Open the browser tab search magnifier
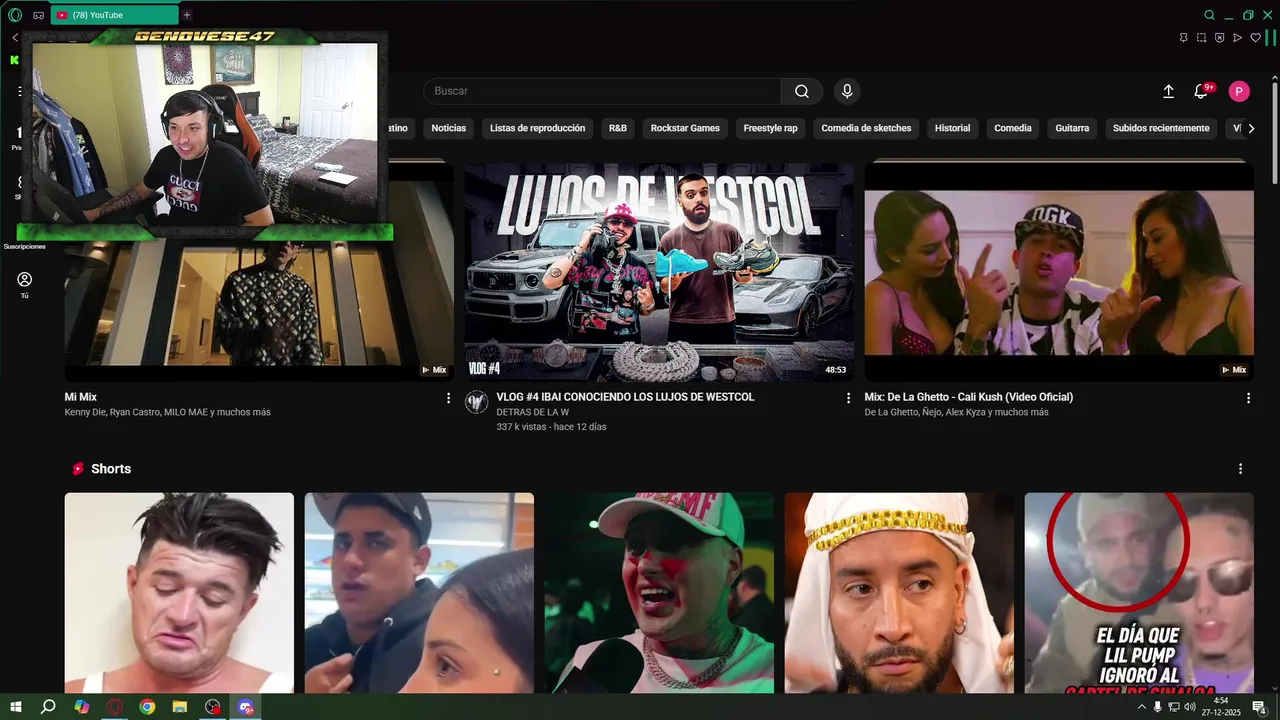This screenshot has height=720, width=1280. click(1209, 15)
